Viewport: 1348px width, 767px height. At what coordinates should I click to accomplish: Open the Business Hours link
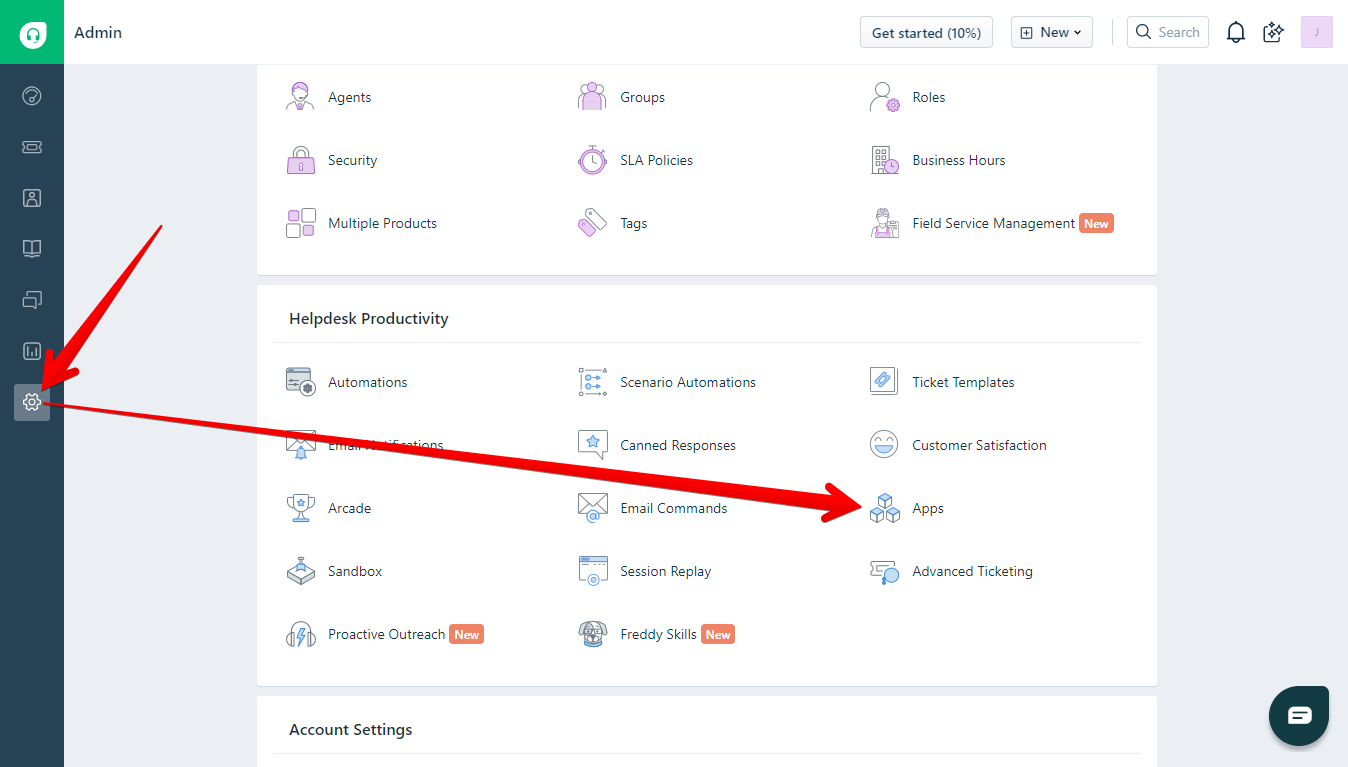958,160
